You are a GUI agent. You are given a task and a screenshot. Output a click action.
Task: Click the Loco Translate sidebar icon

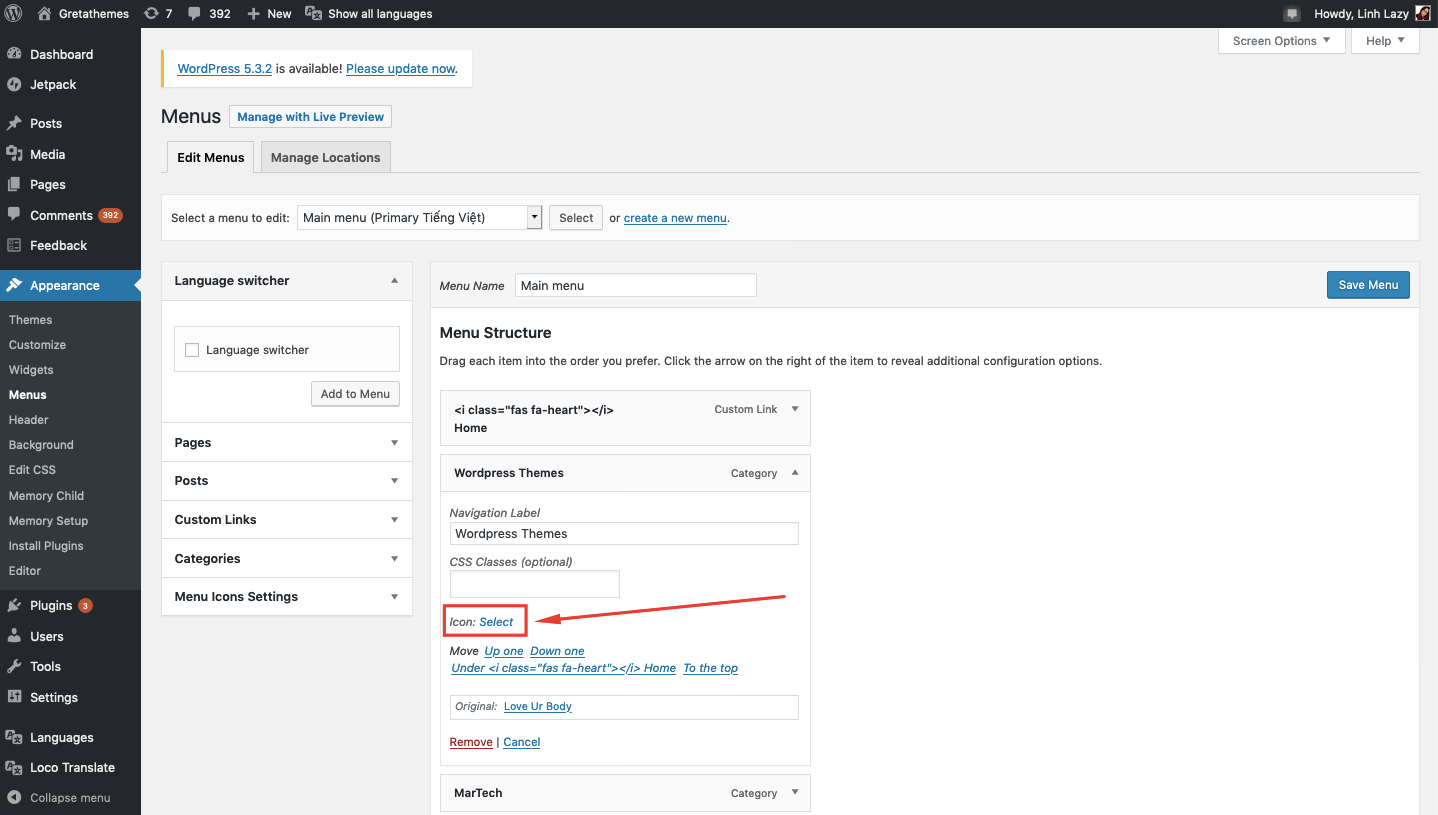click(14, 767)
